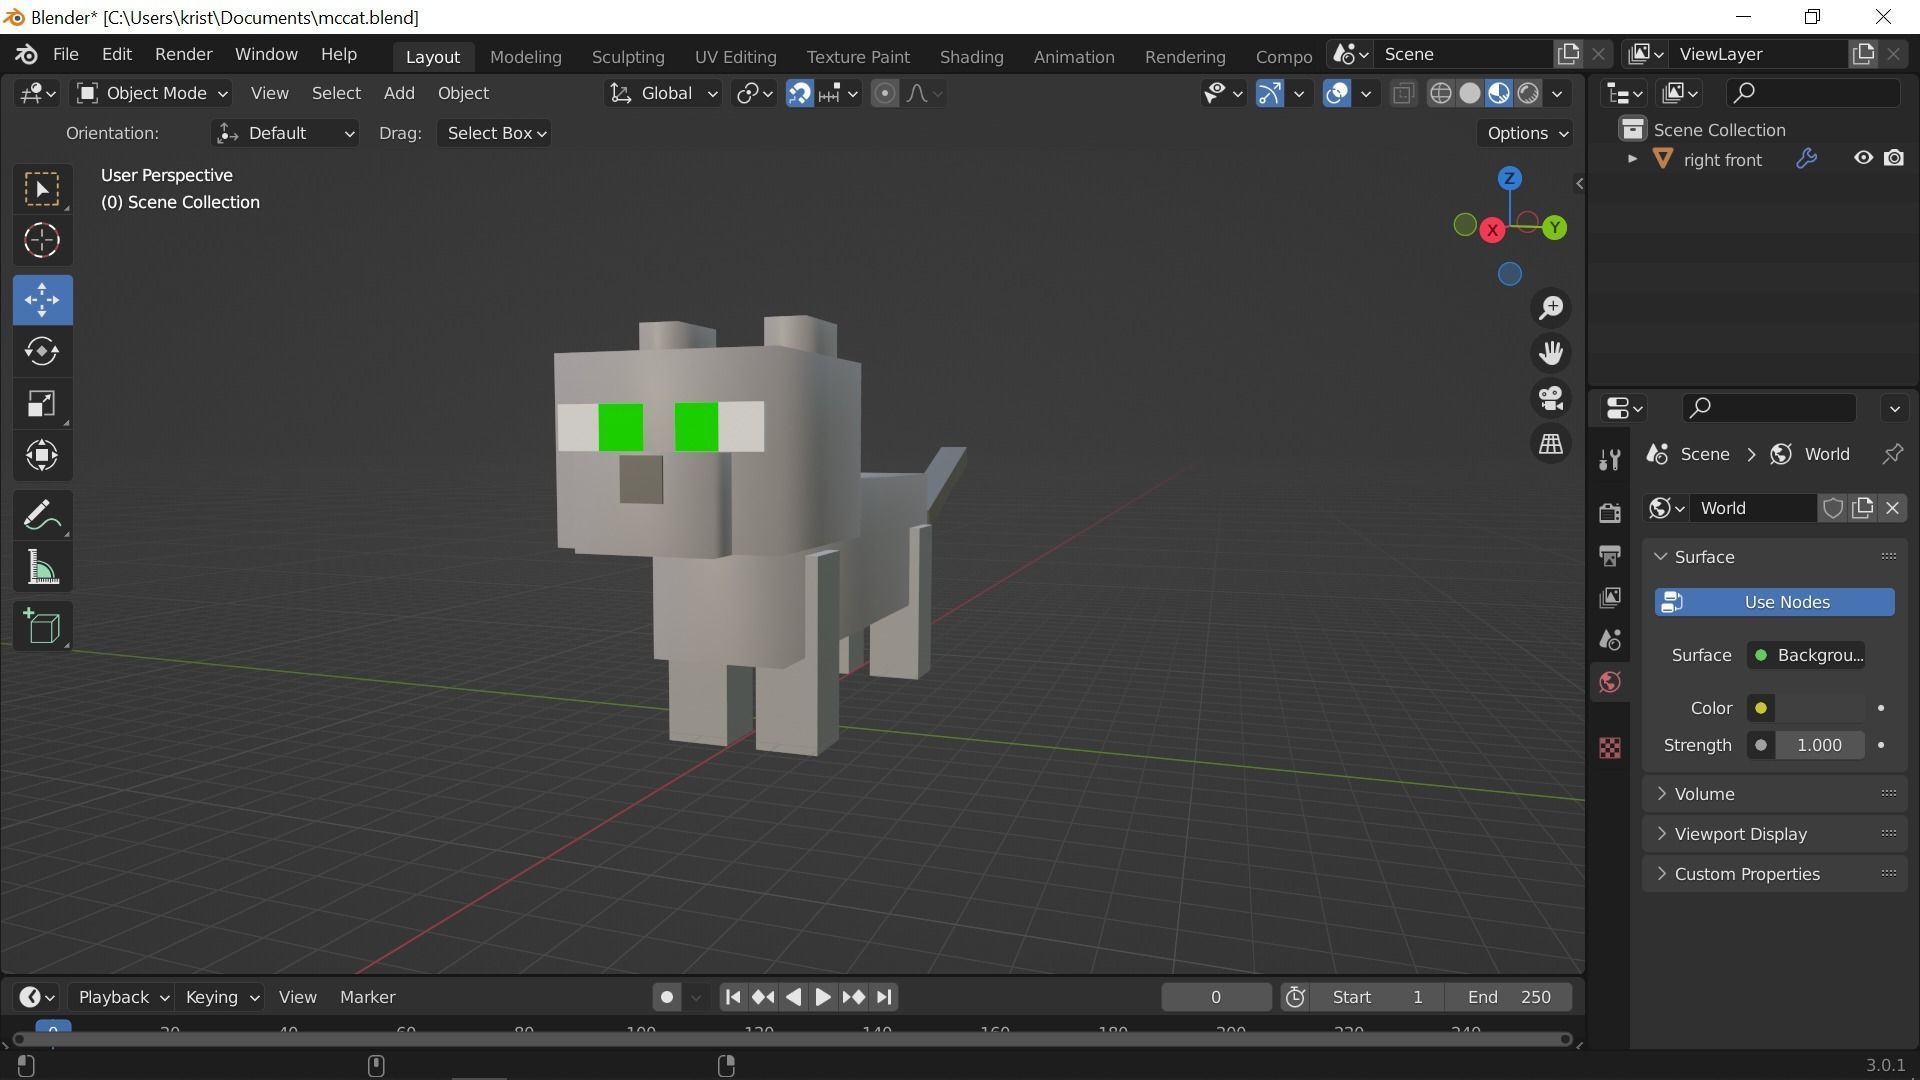
Task: Expand the Viewport Display panel
Action: [1774, 834]
